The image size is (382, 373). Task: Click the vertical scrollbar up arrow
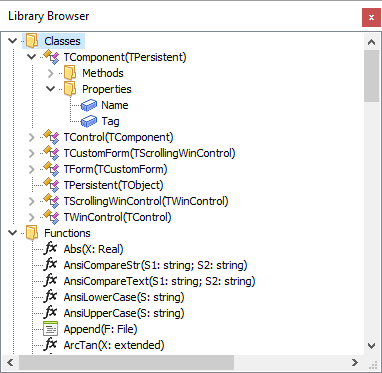pyautogui.click(x=372, y=42)
